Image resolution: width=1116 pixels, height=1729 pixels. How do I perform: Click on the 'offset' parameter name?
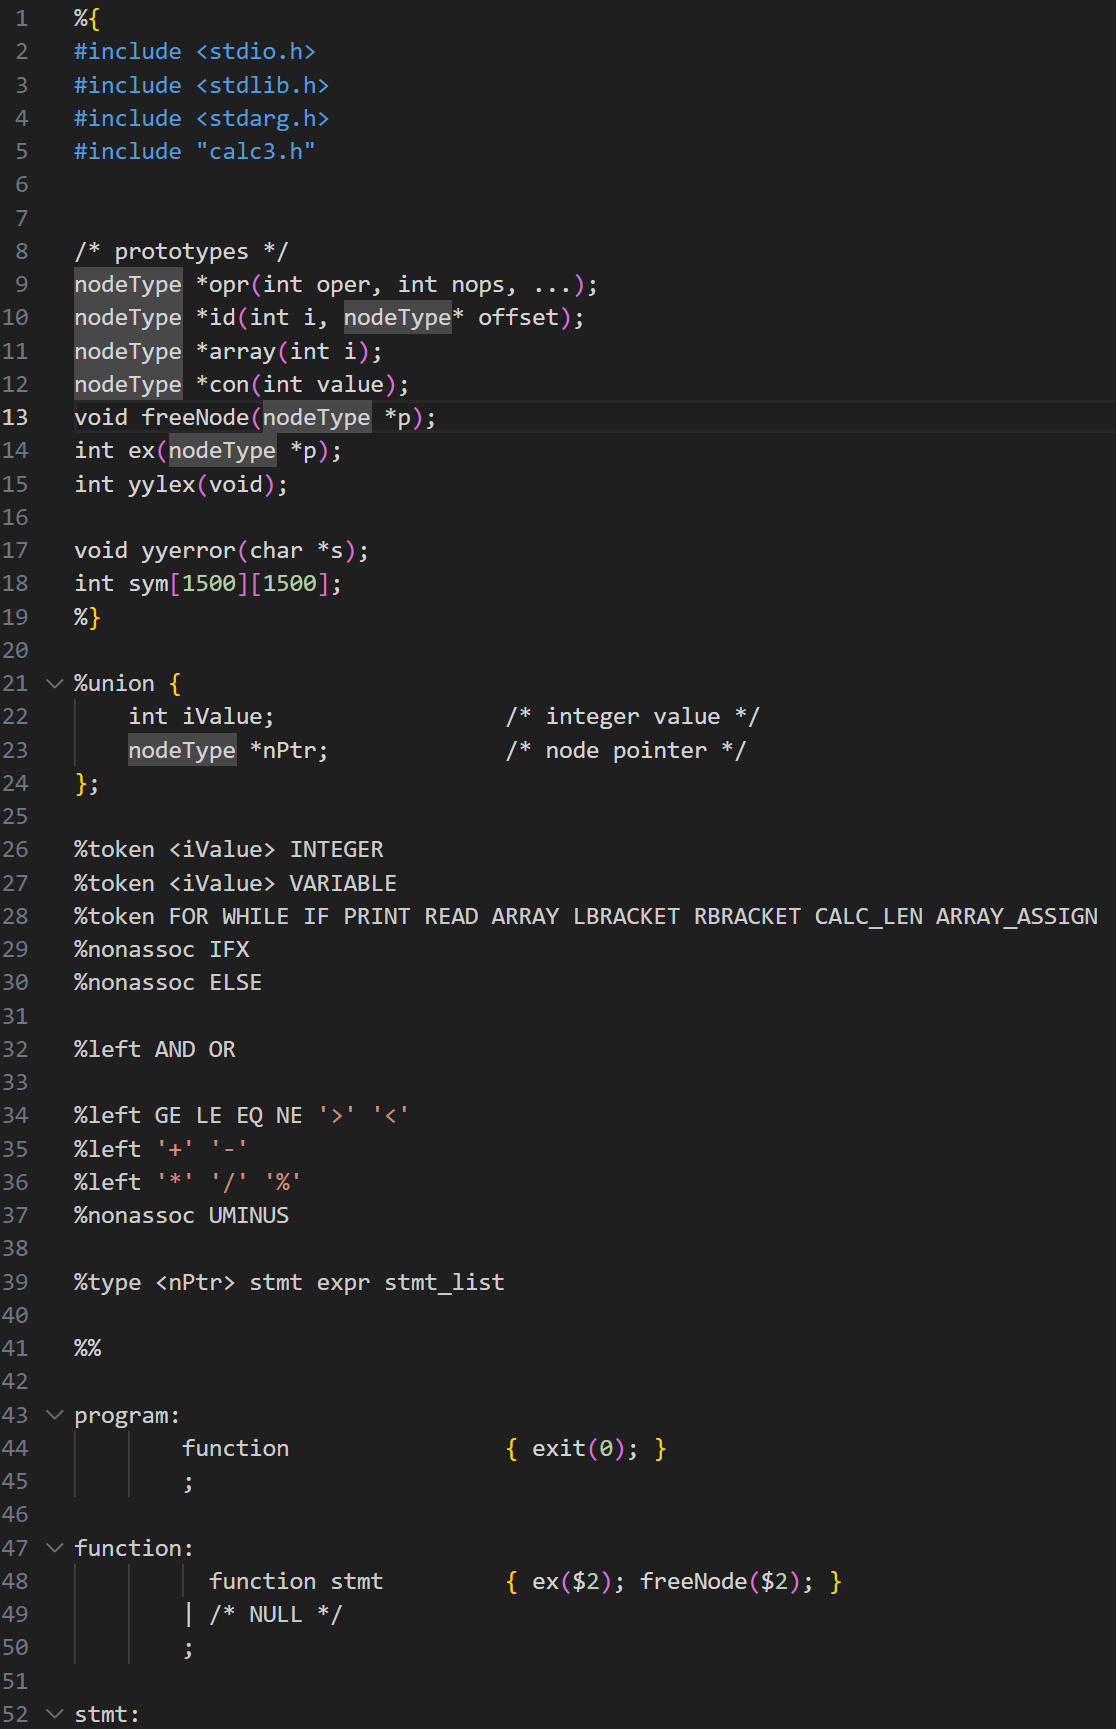[x=518, y=318]
